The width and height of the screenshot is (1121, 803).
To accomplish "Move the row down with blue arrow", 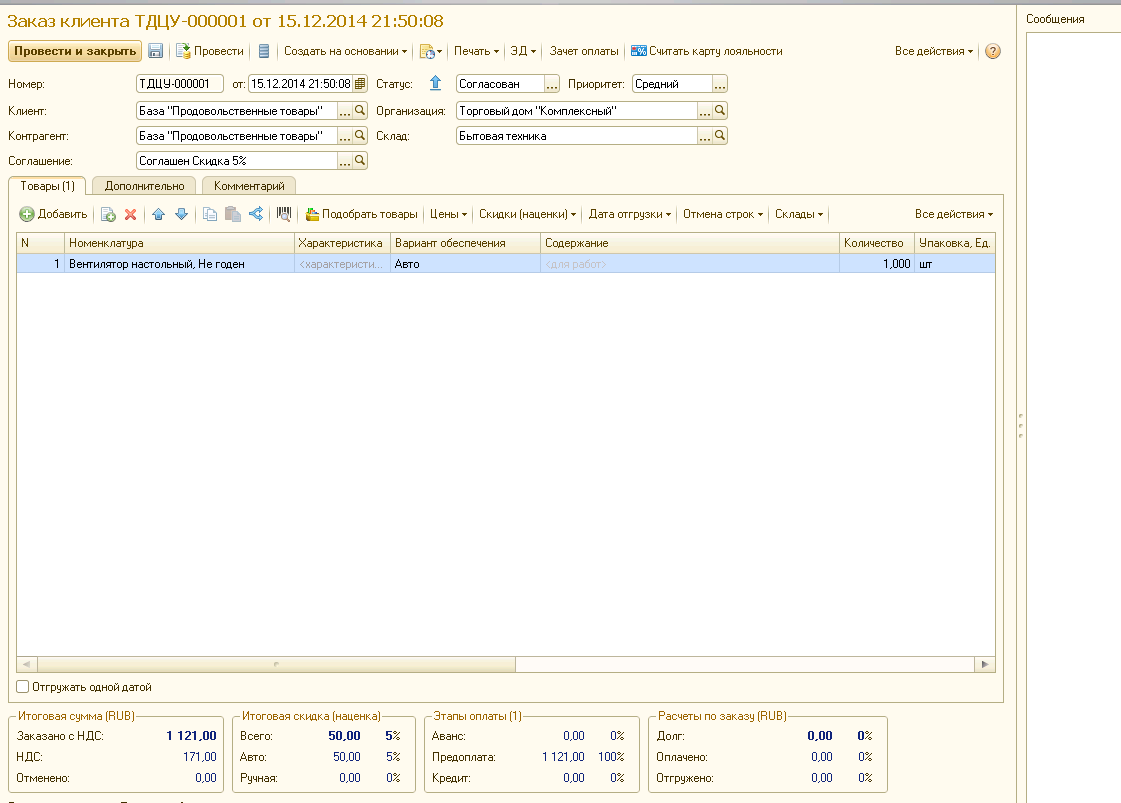I will (x=181, y=214).
